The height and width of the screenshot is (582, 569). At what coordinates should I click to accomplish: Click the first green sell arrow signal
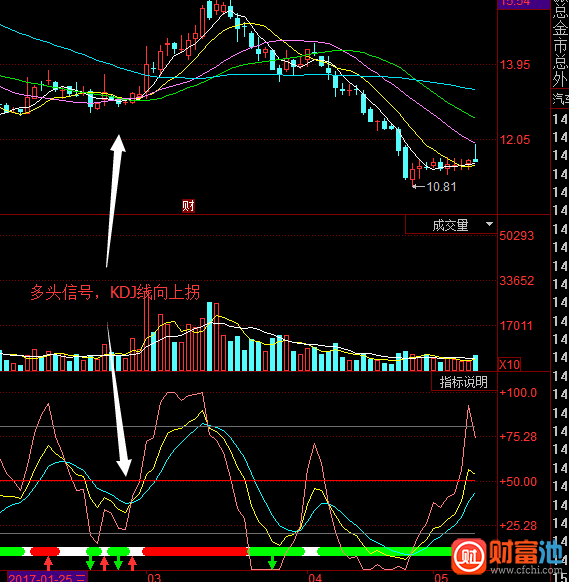pyautogui.click(x=90, y=563)
